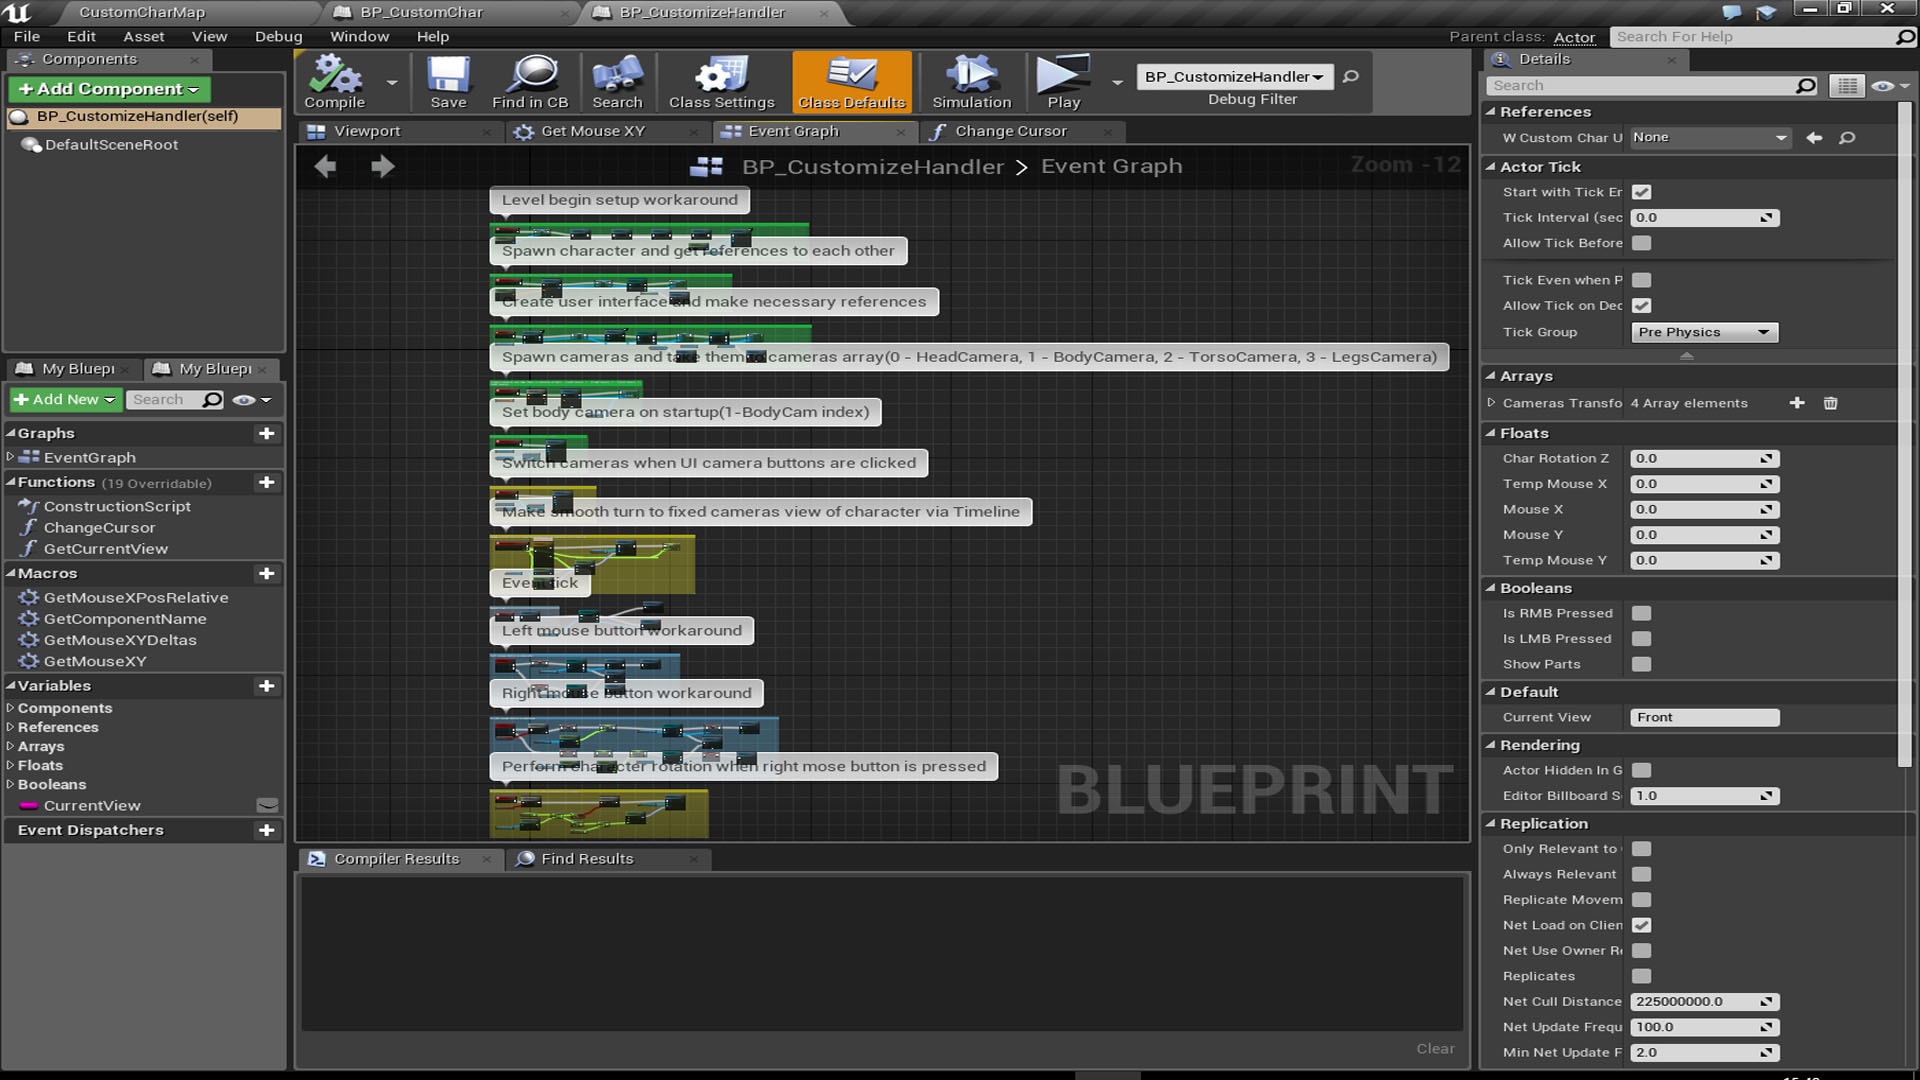Image resolution: width=1920 pixels, height=1080 pixels.
Task: Enable the Show Parts checkbox
Action: pyautogui.click(x=1640, y=664)
